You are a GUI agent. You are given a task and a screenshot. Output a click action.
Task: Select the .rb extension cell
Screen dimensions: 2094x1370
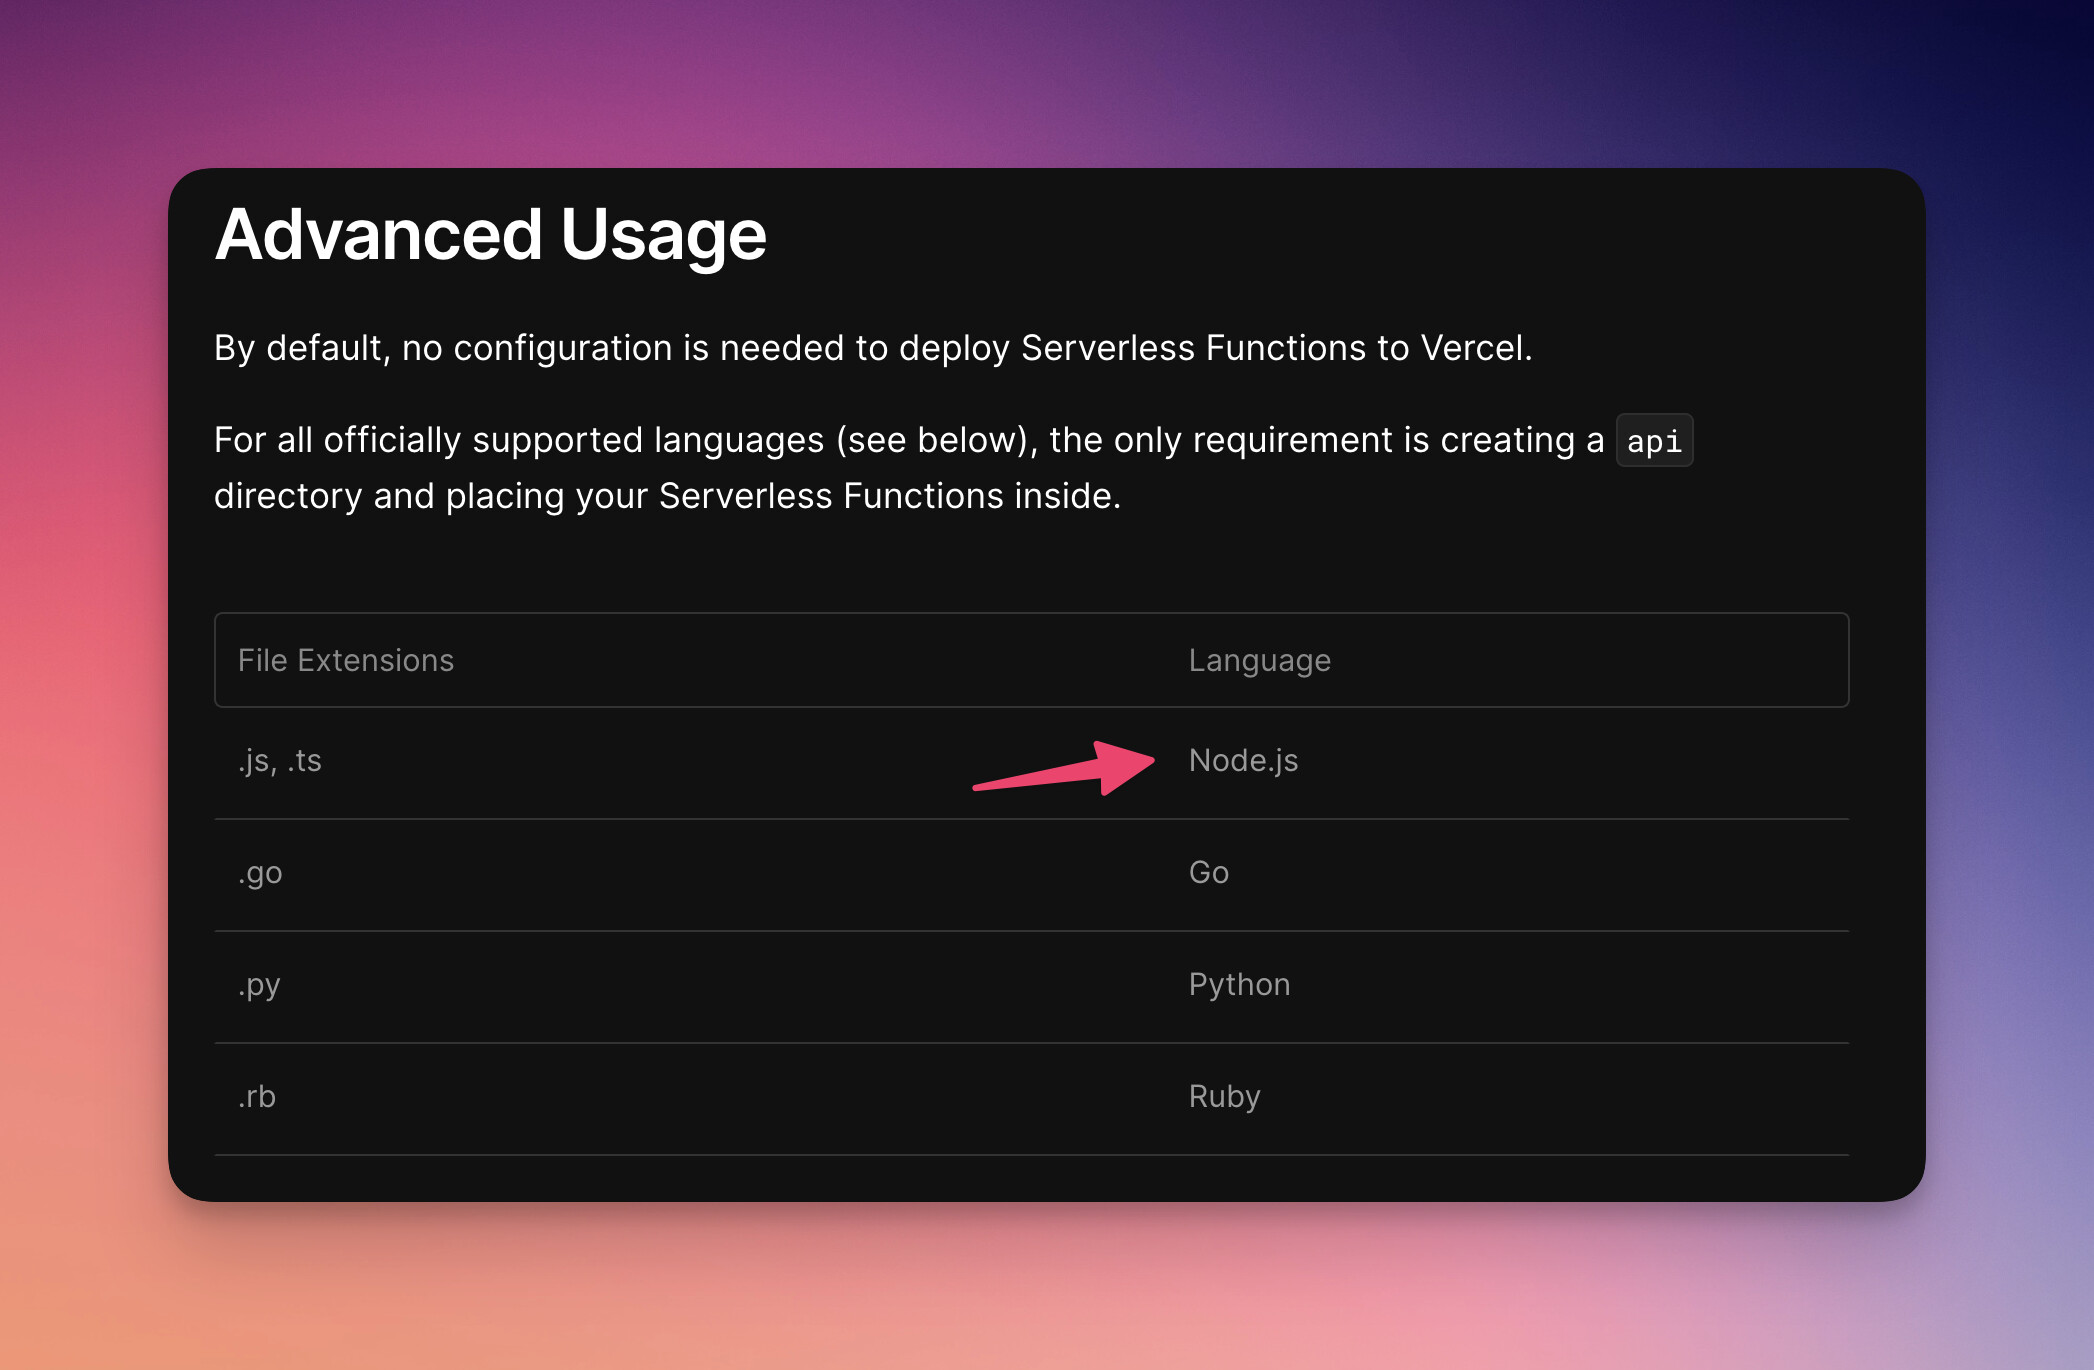[x=257, y=1097]
